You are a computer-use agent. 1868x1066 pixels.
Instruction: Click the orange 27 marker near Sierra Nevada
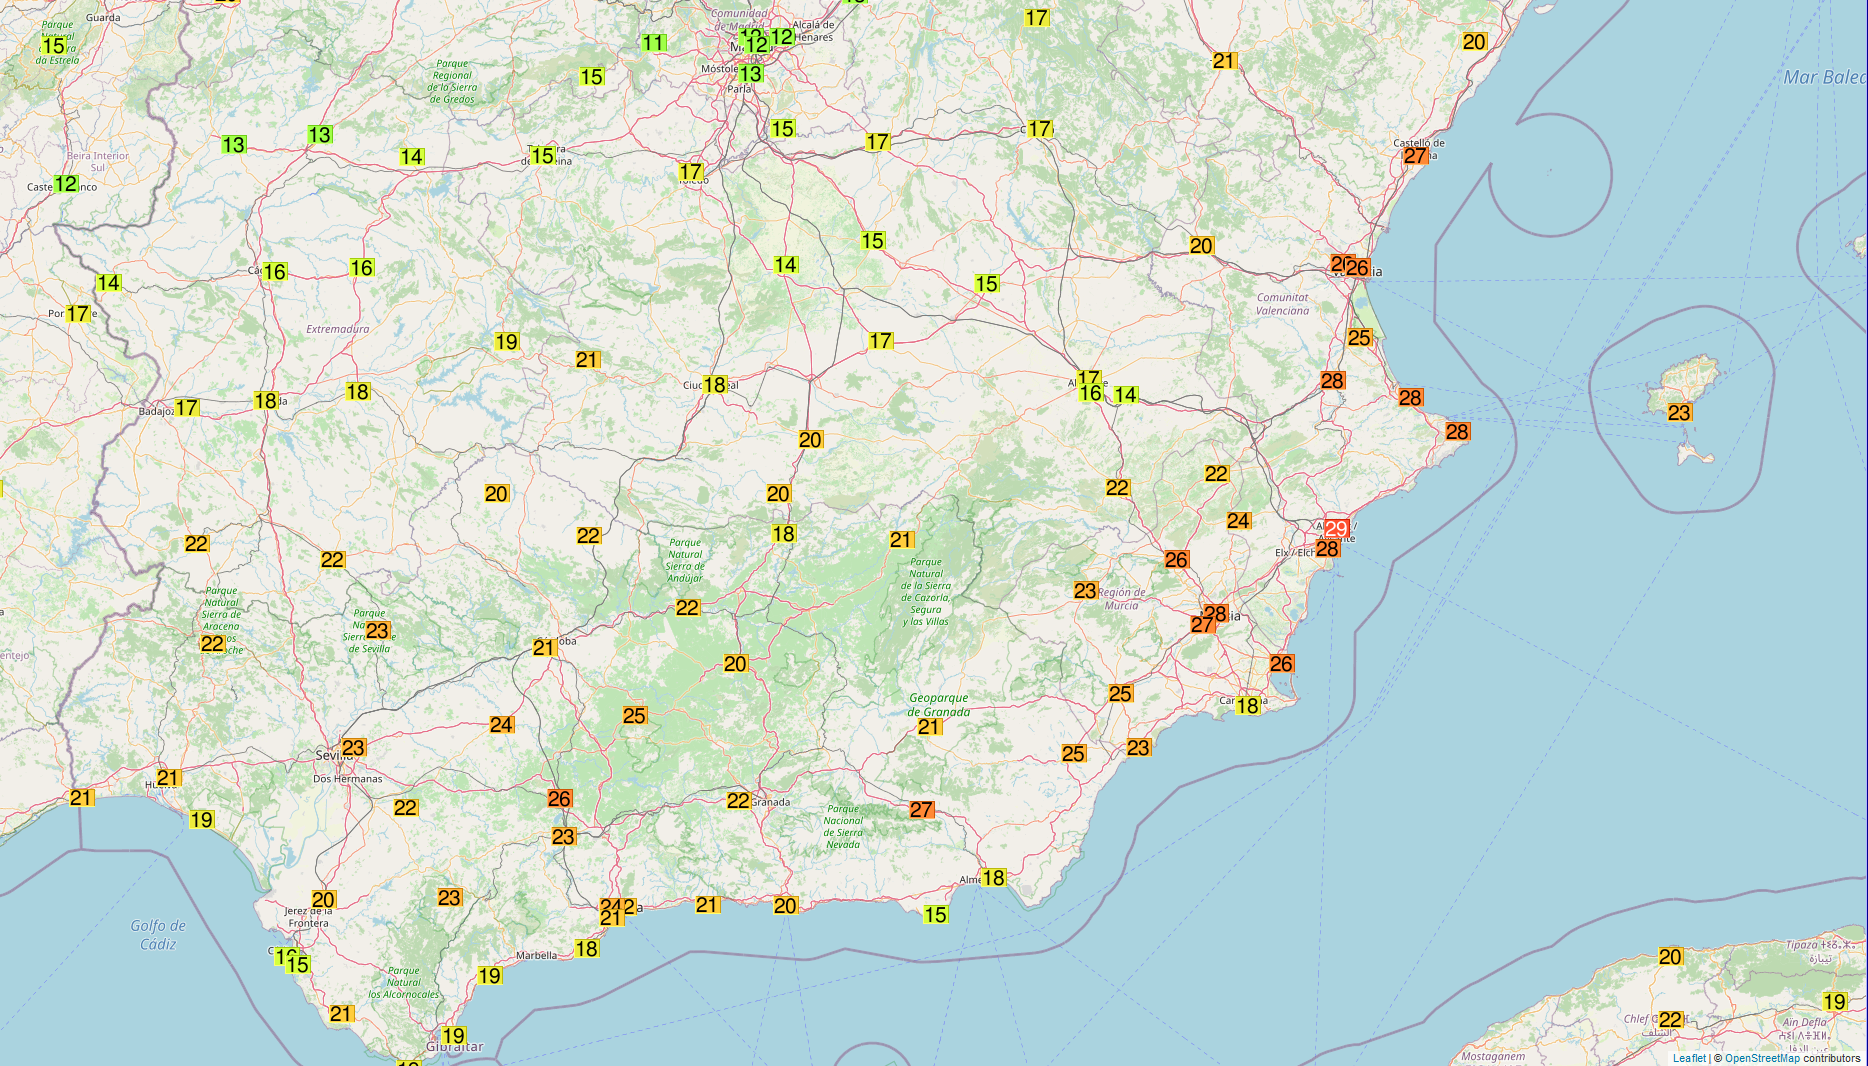921,810
